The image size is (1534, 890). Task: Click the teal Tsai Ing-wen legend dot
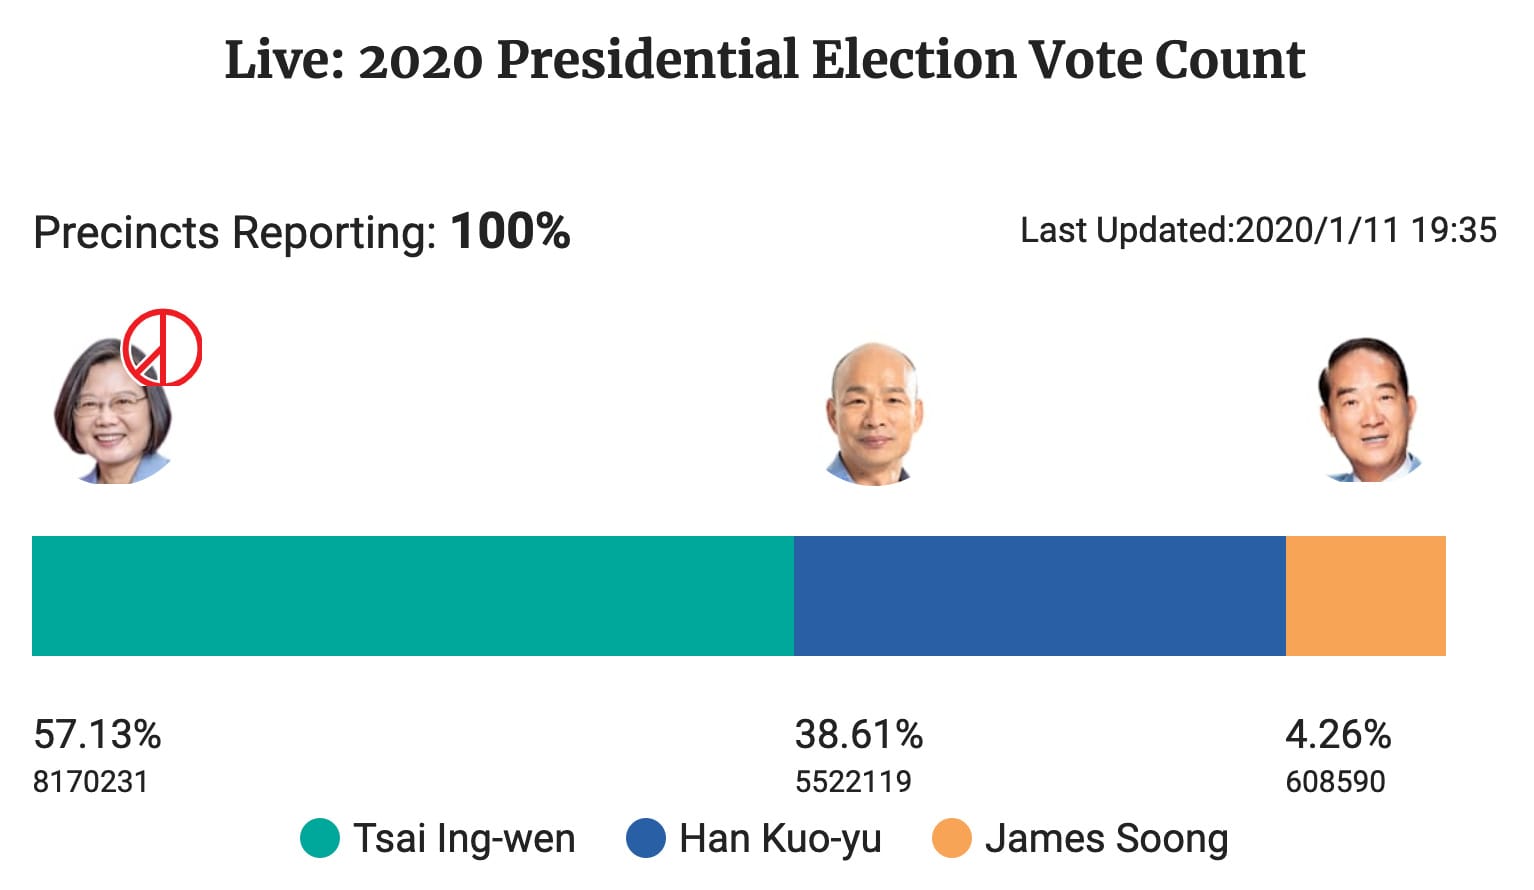320,838
